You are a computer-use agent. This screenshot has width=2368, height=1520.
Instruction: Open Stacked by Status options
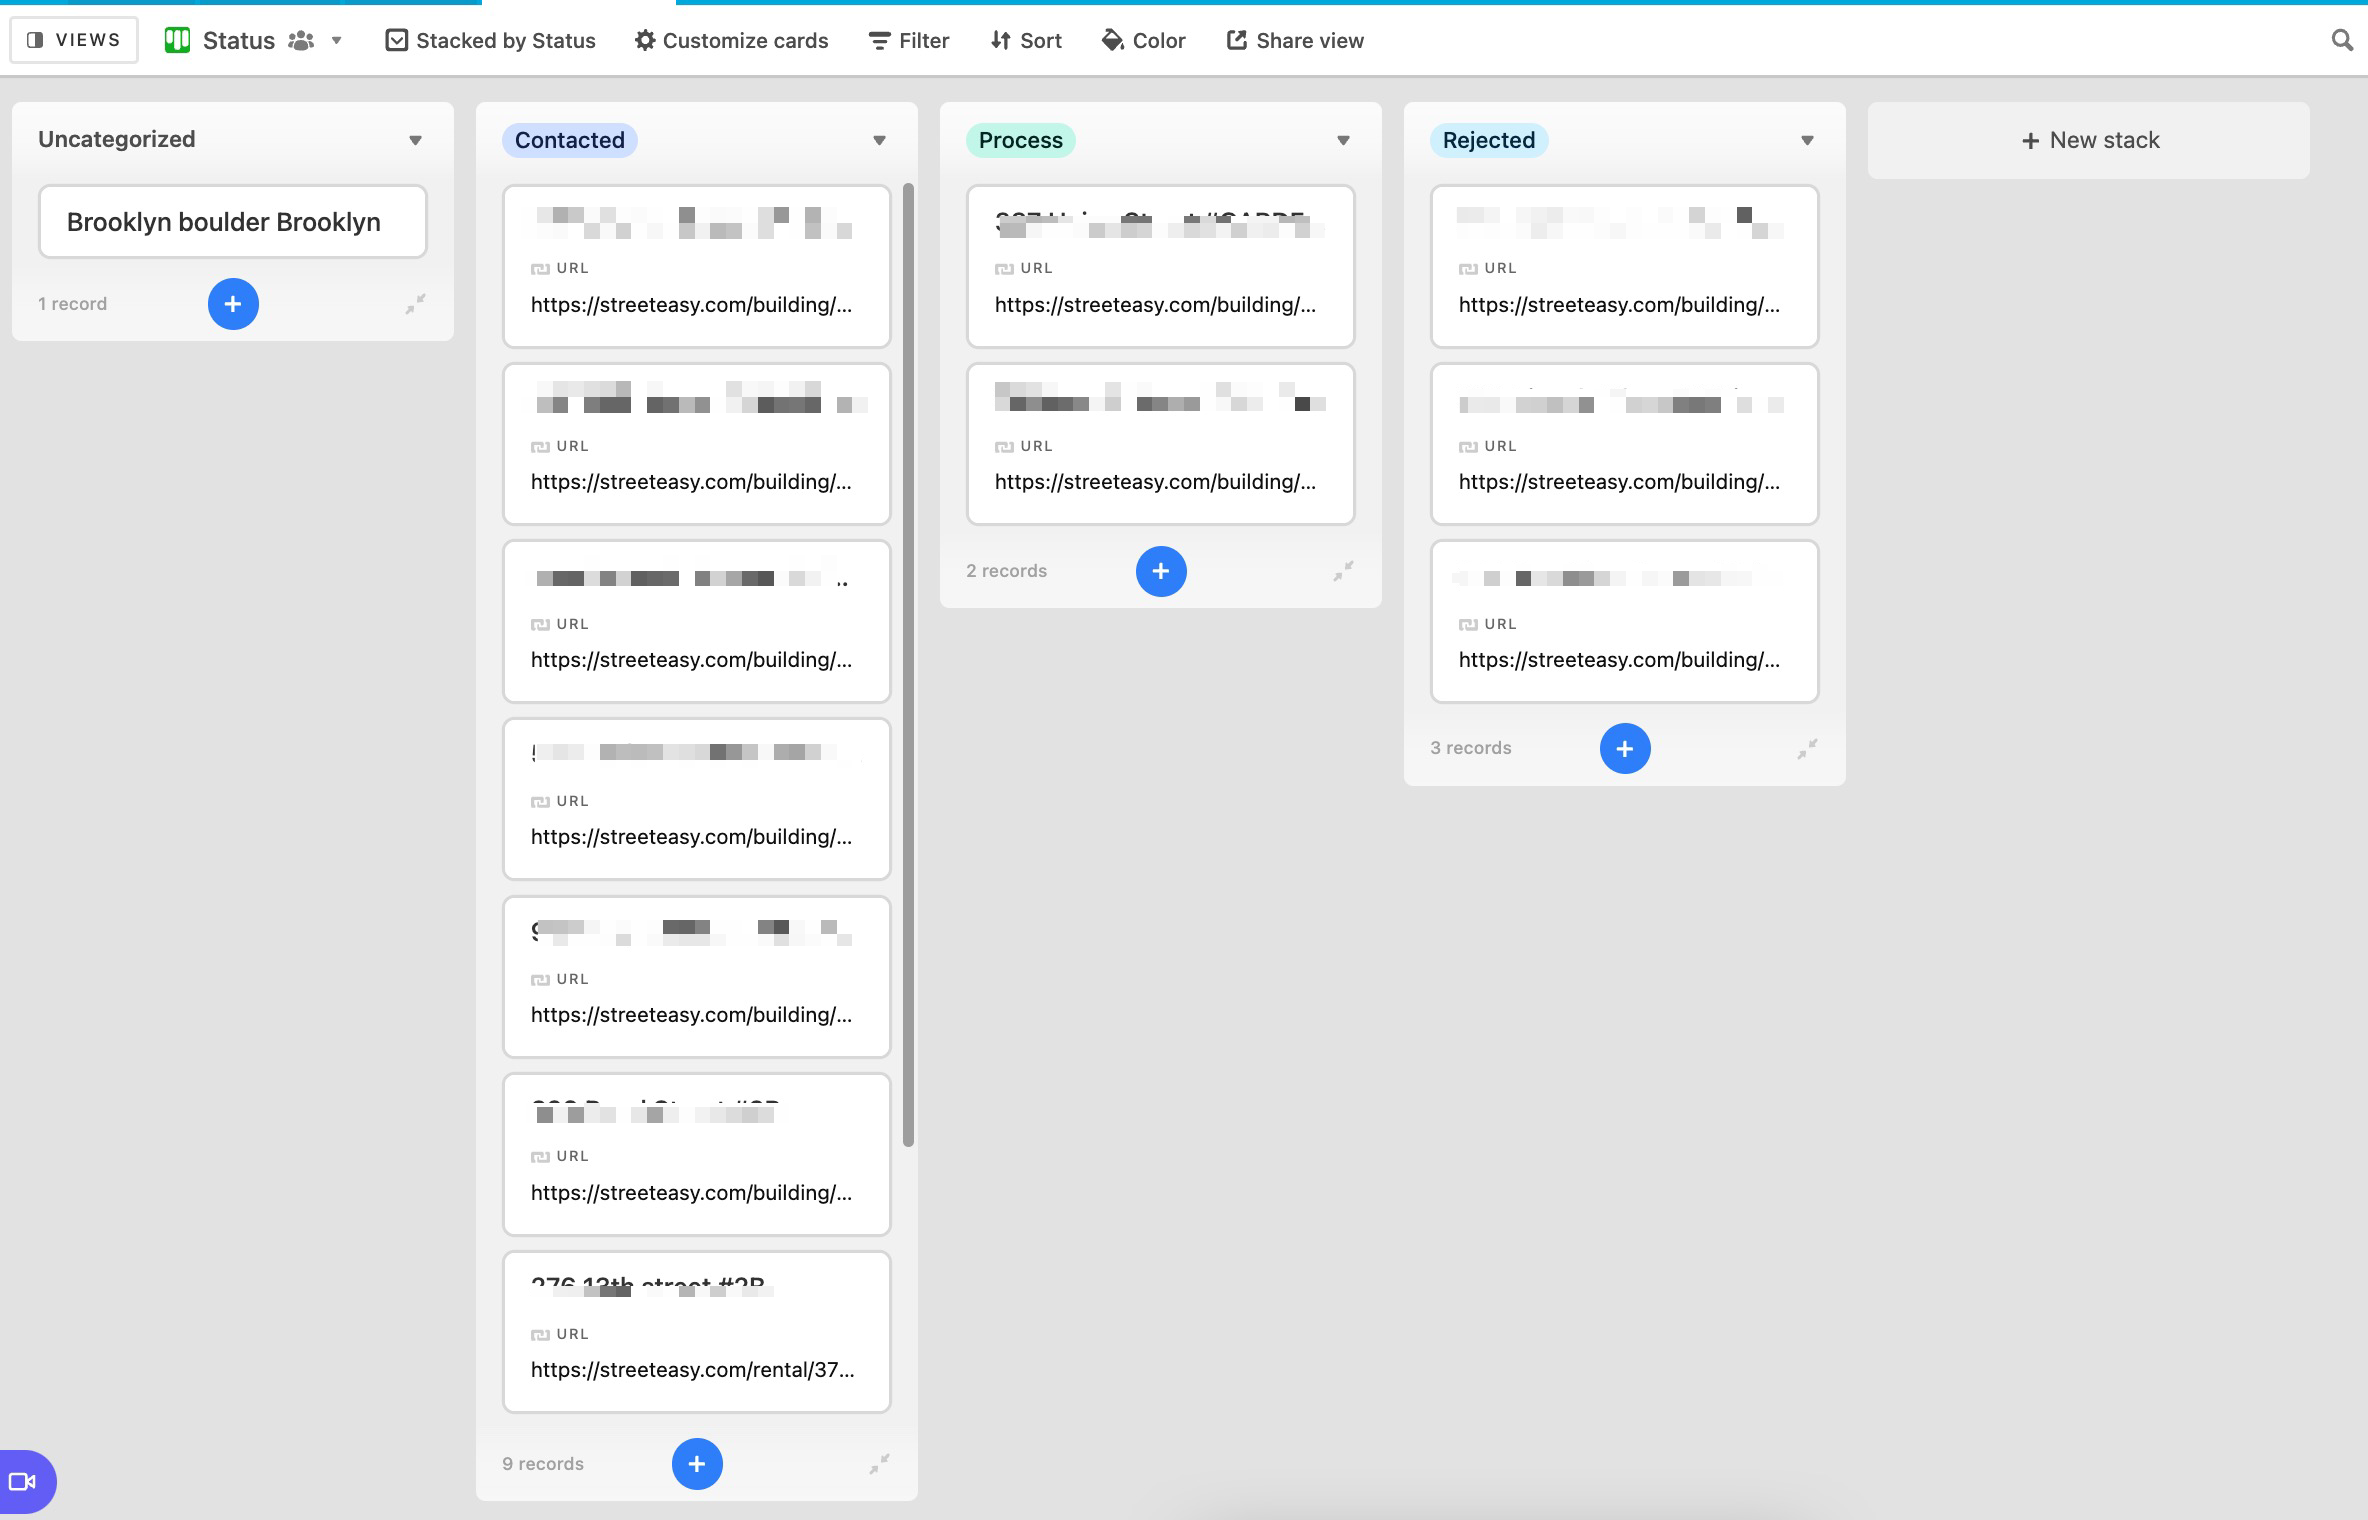(x=491, y=40)
